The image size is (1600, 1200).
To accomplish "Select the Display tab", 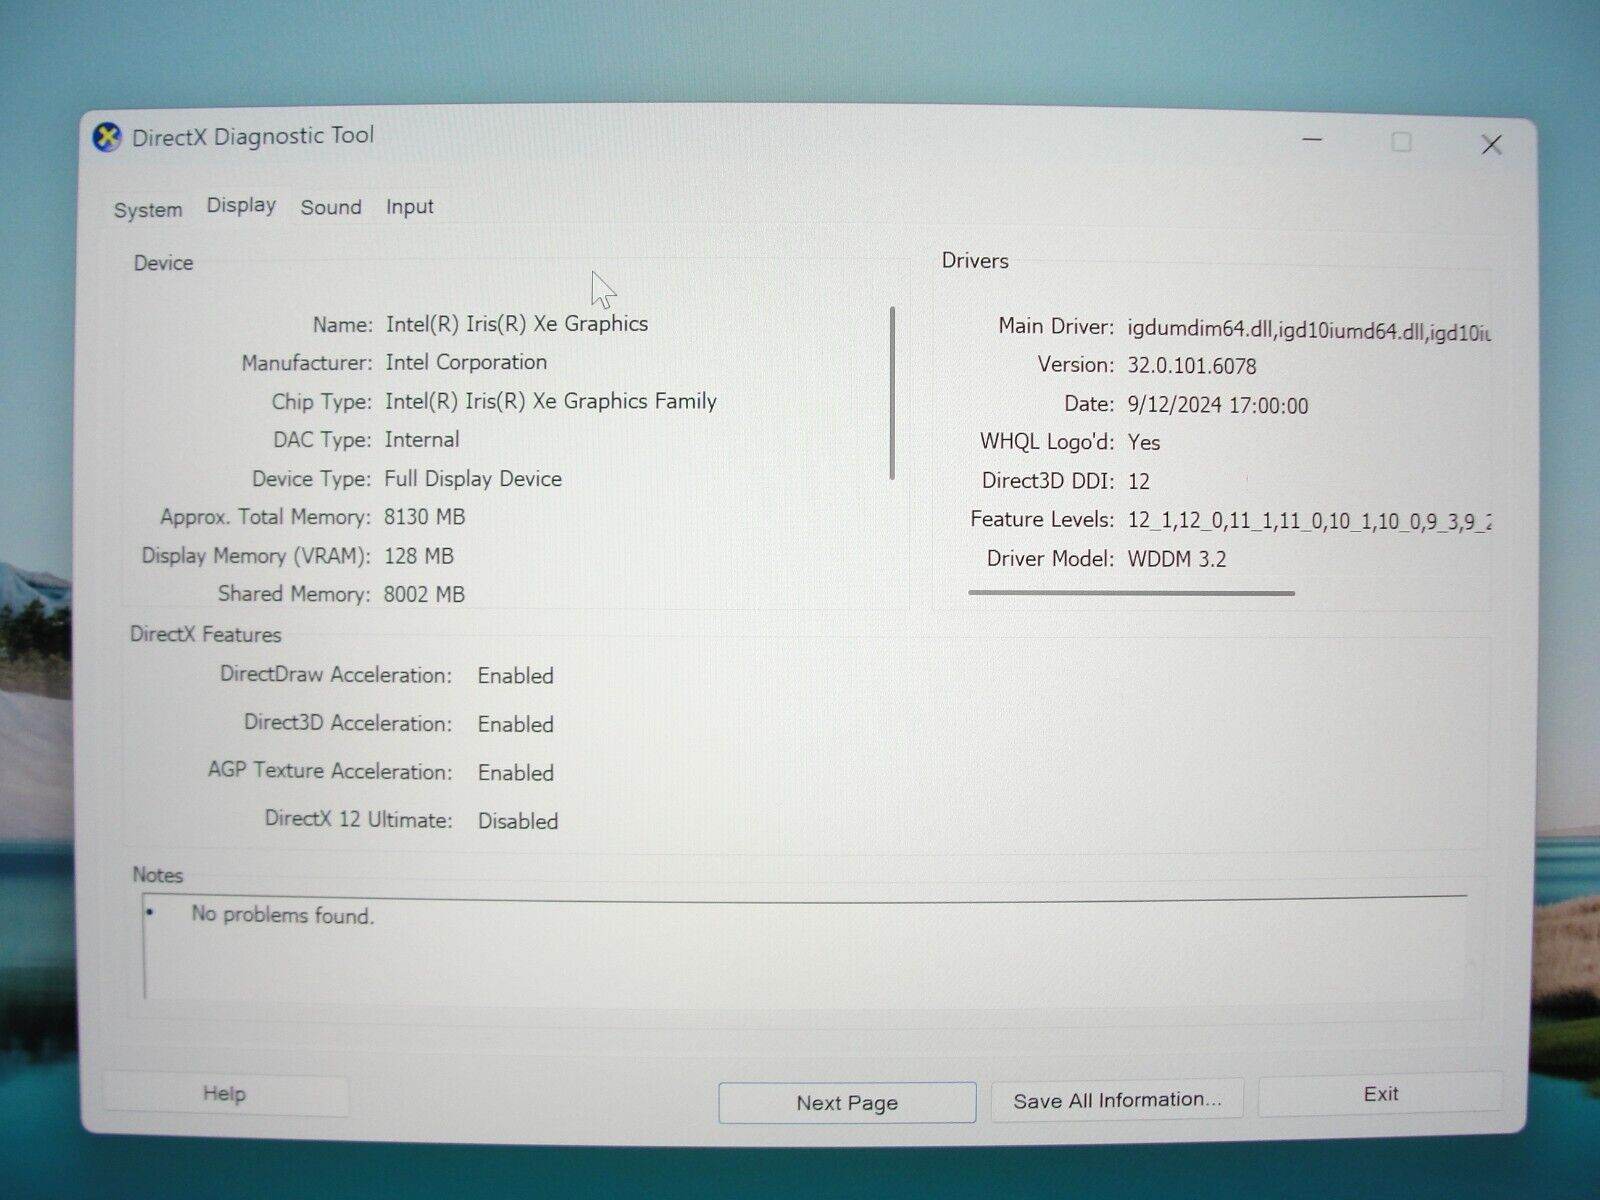I will (241, 206).
